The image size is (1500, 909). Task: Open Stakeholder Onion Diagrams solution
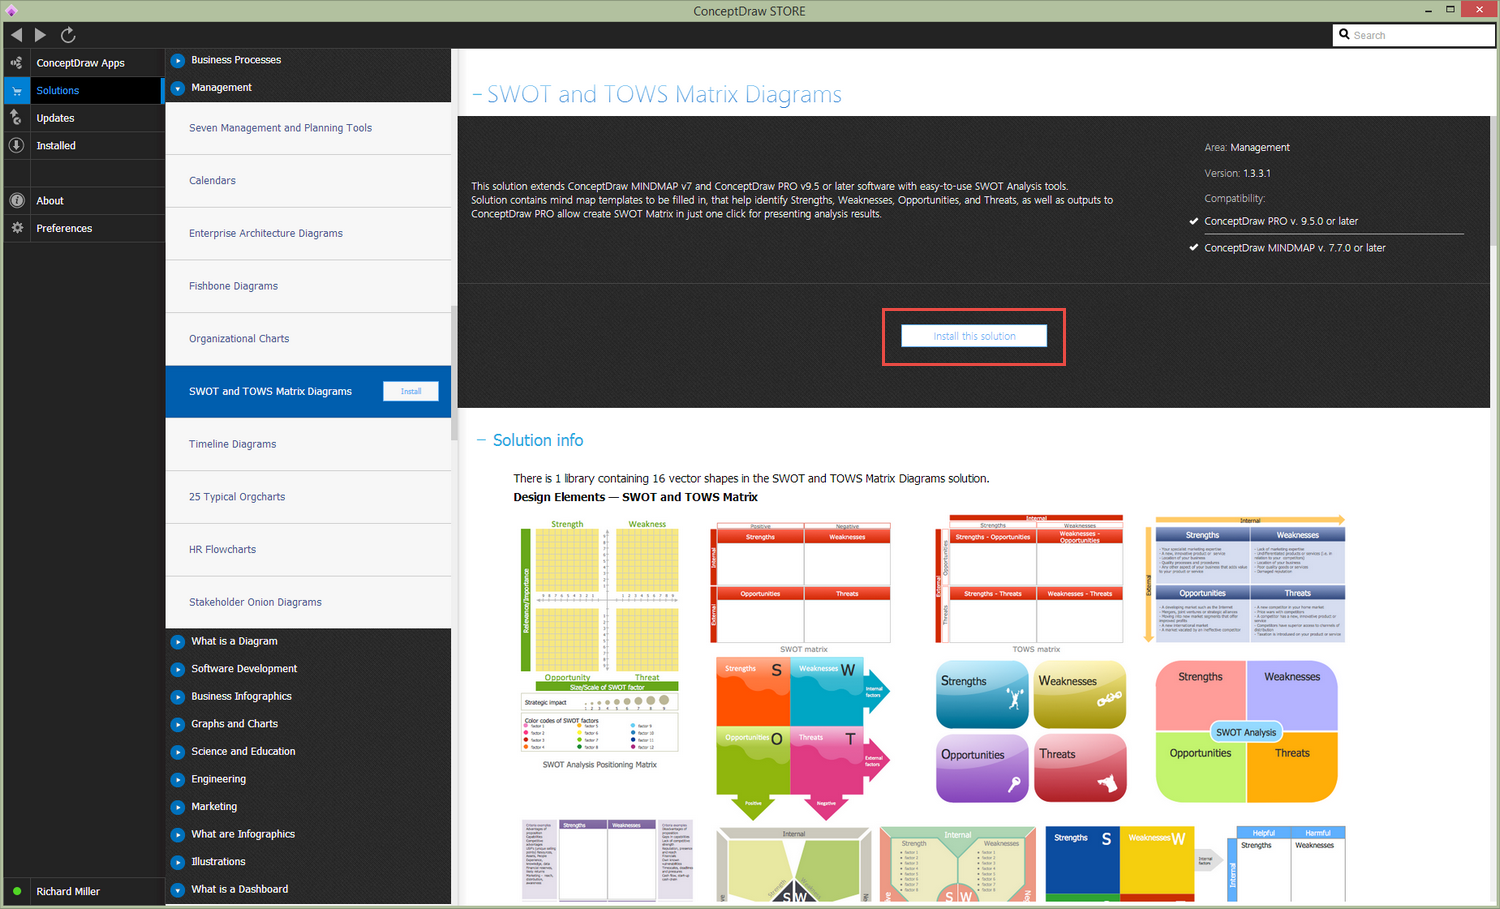(308, 602)
